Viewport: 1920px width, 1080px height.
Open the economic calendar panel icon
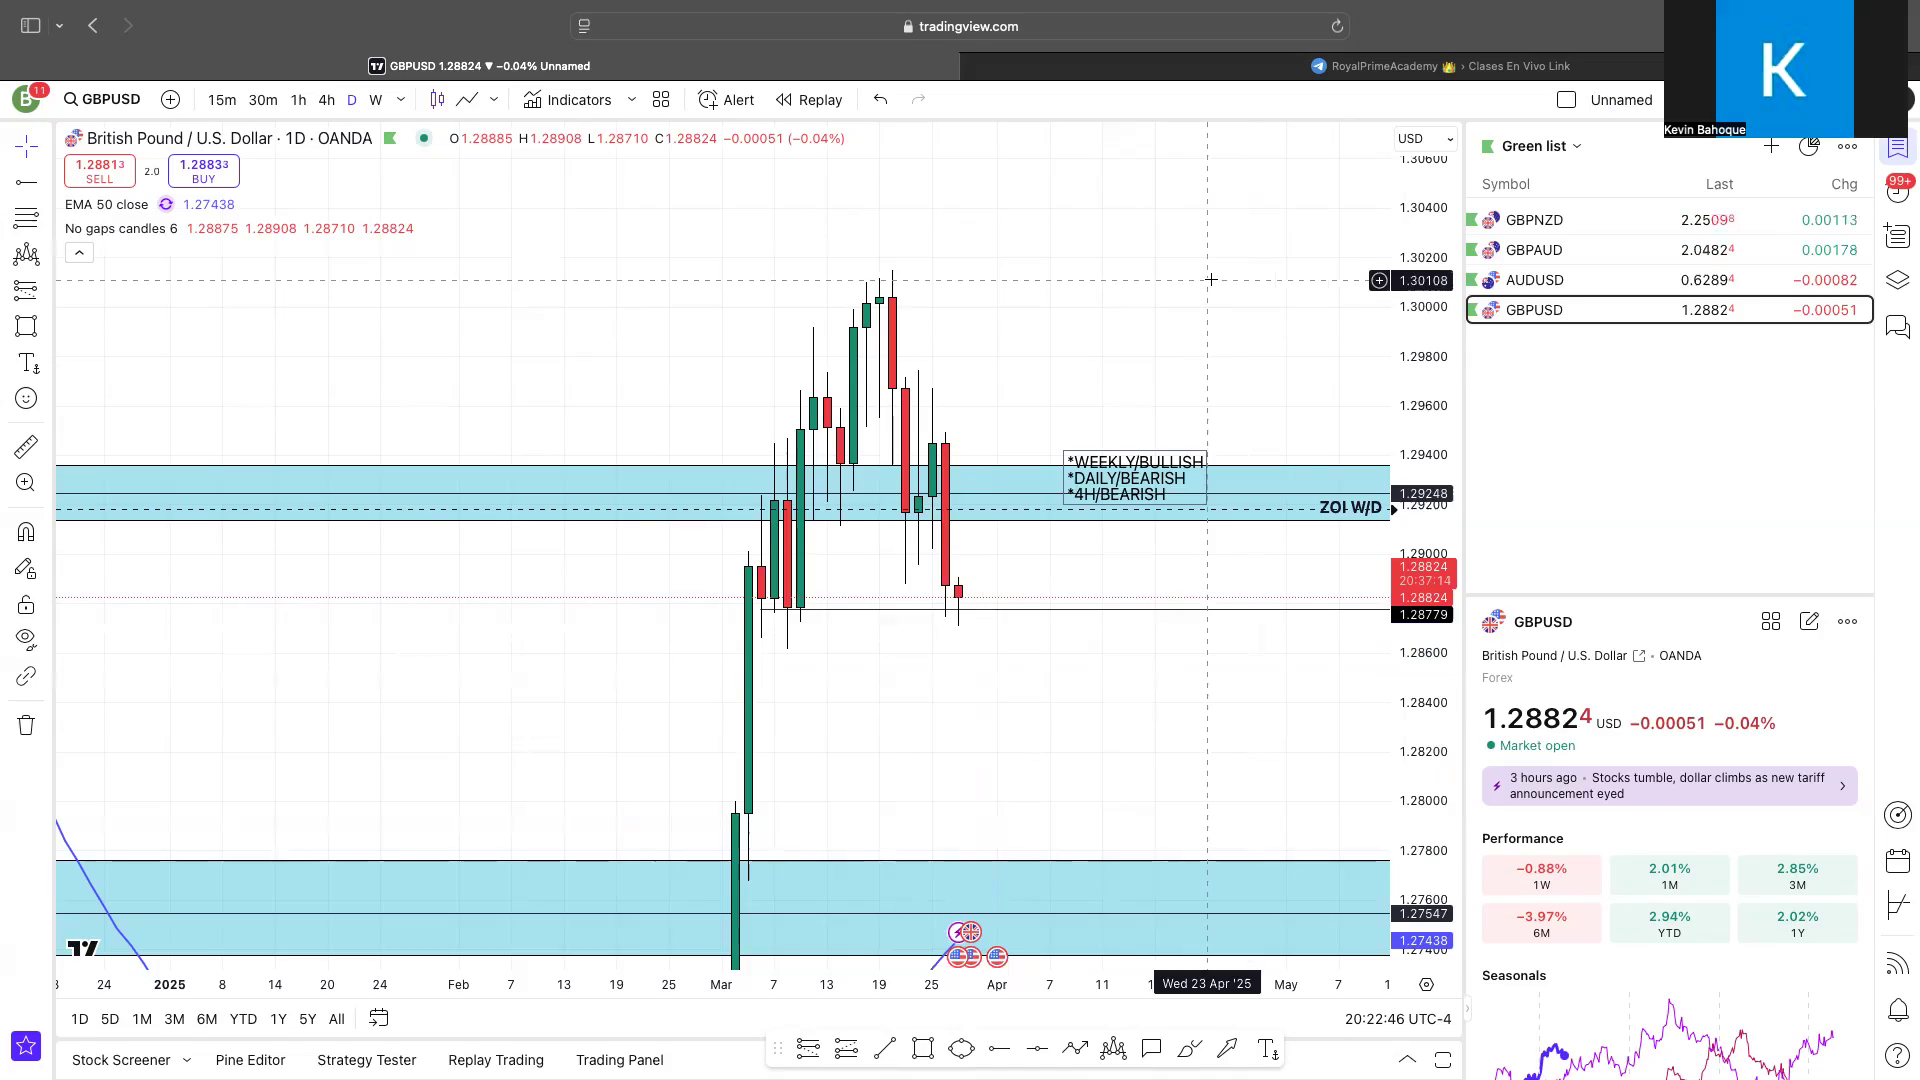coord(1897,860)
